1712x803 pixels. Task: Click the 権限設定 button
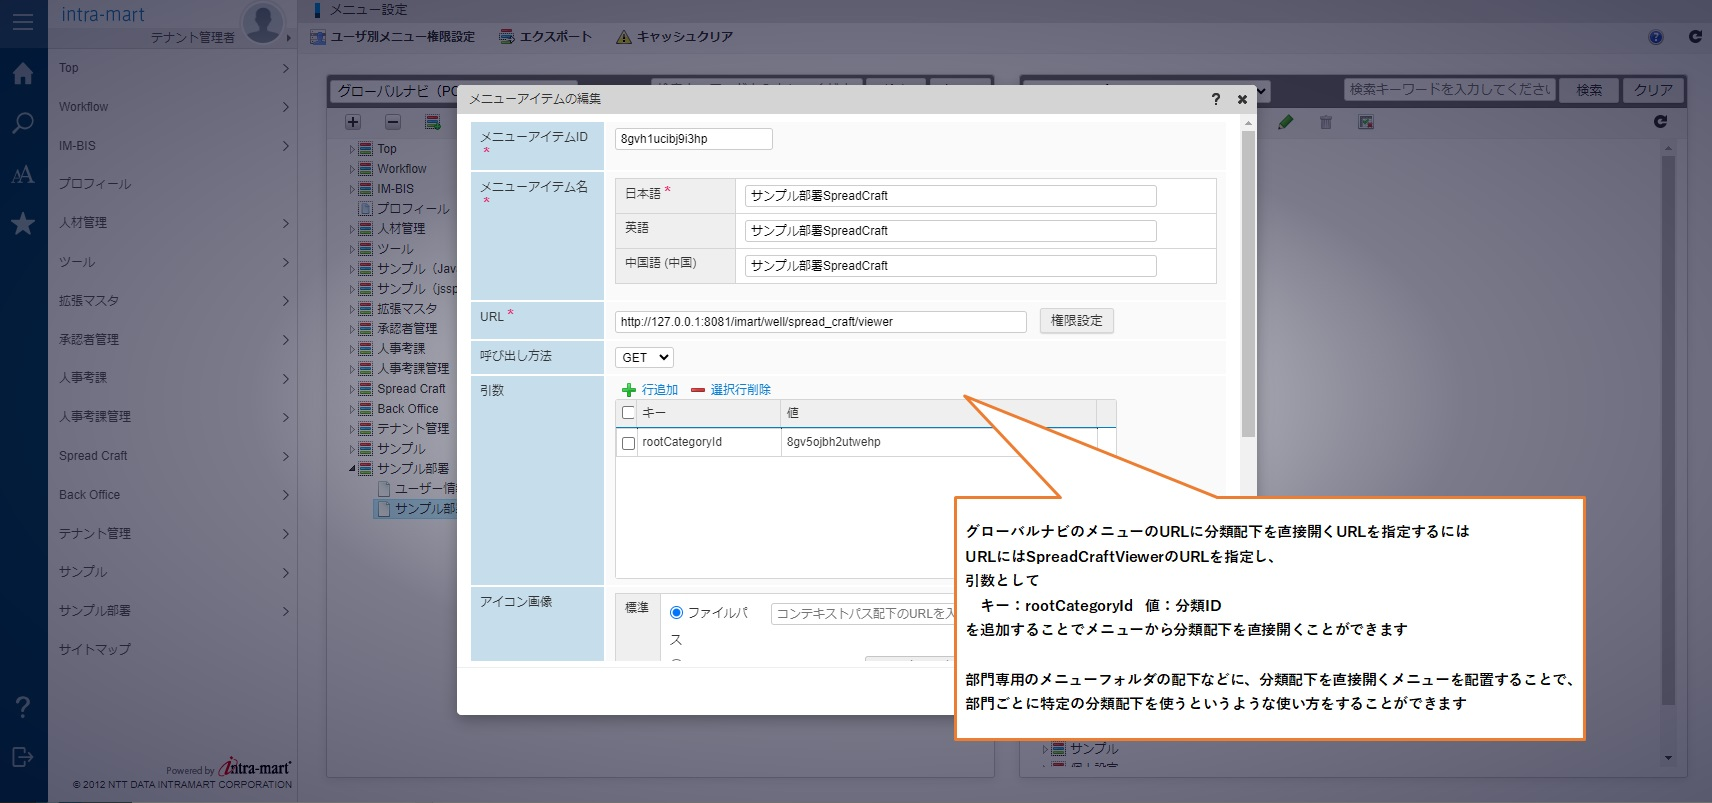pyautogui.click(x=1076, y=321)
